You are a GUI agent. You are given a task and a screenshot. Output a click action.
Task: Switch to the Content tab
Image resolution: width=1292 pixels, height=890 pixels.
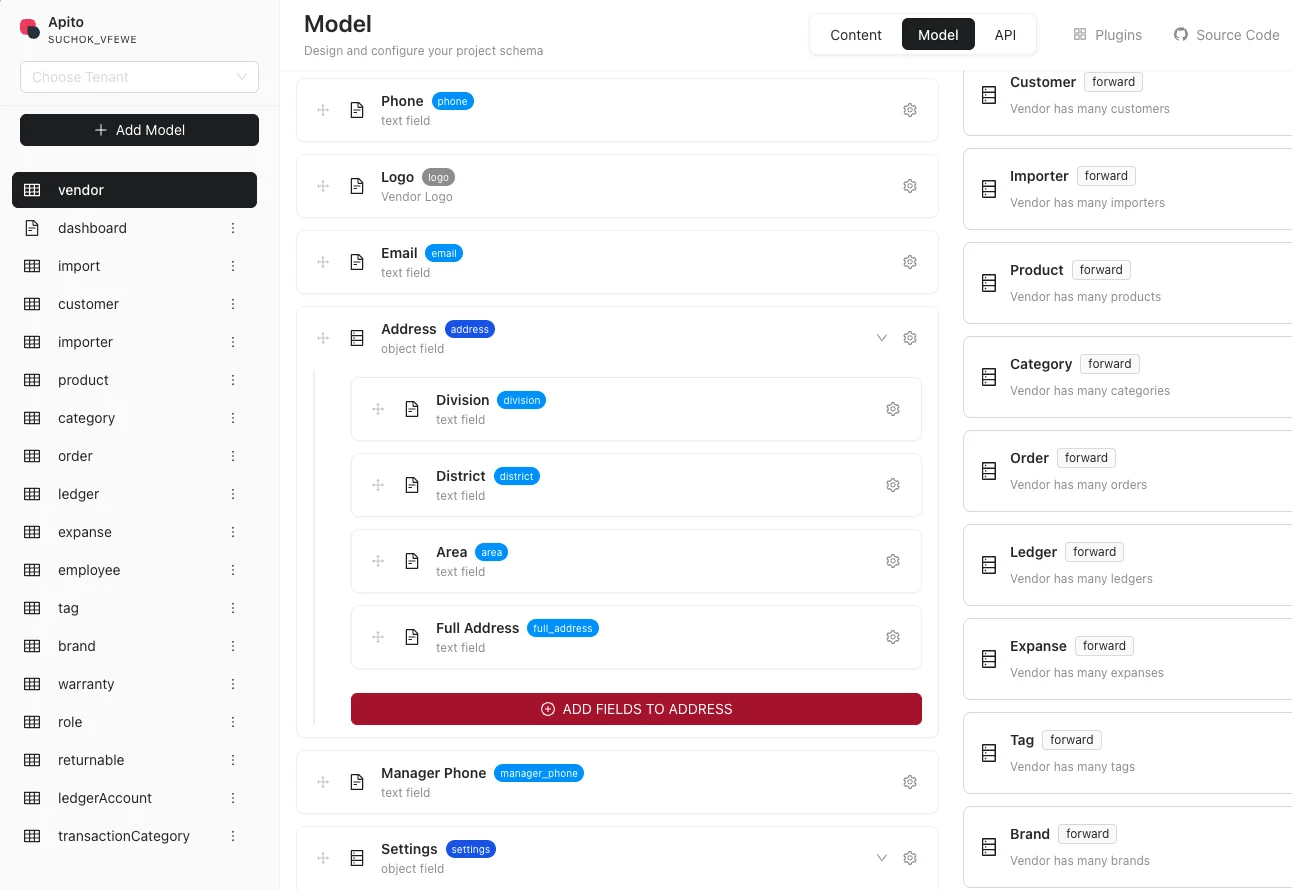855,34
